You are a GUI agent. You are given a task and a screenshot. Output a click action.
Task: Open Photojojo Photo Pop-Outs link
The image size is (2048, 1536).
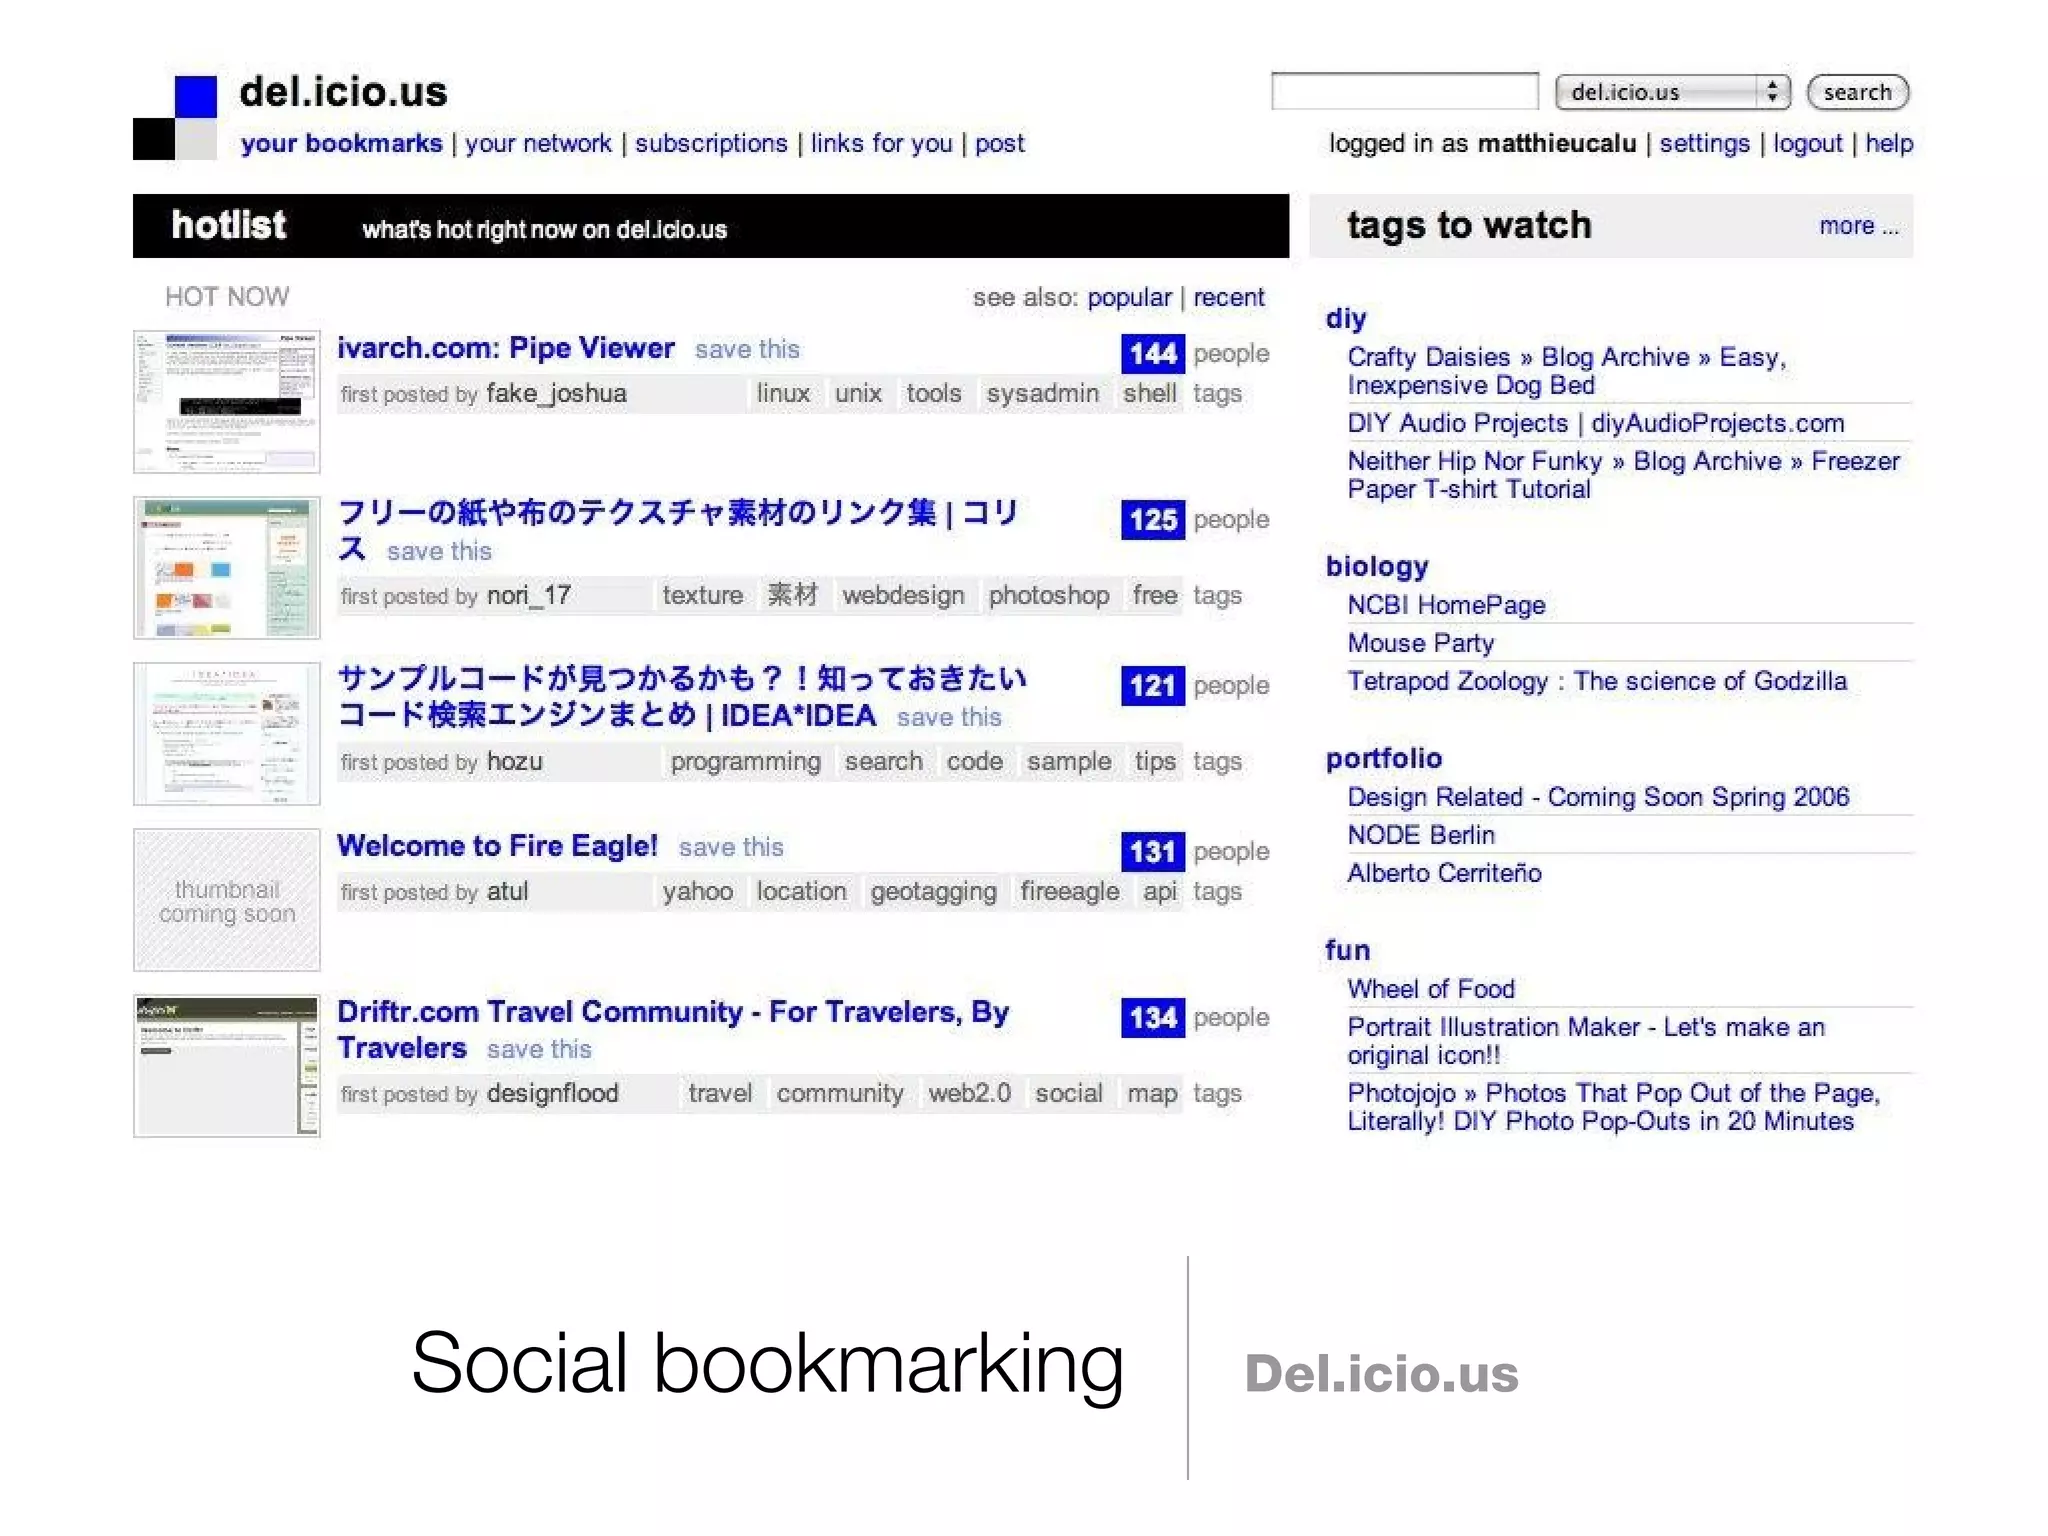pyautogui.click(x=1614, y=1107)
